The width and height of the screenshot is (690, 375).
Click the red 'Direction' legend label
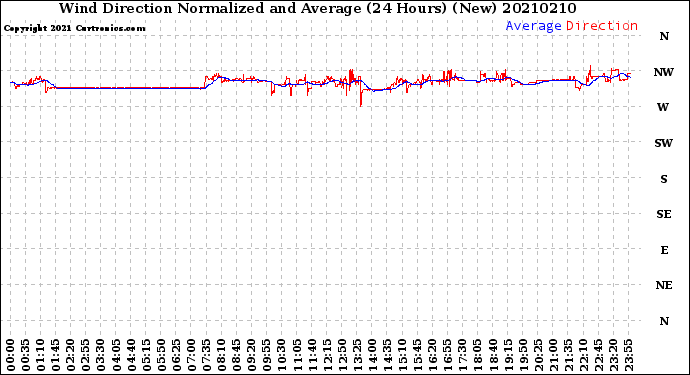602,26
